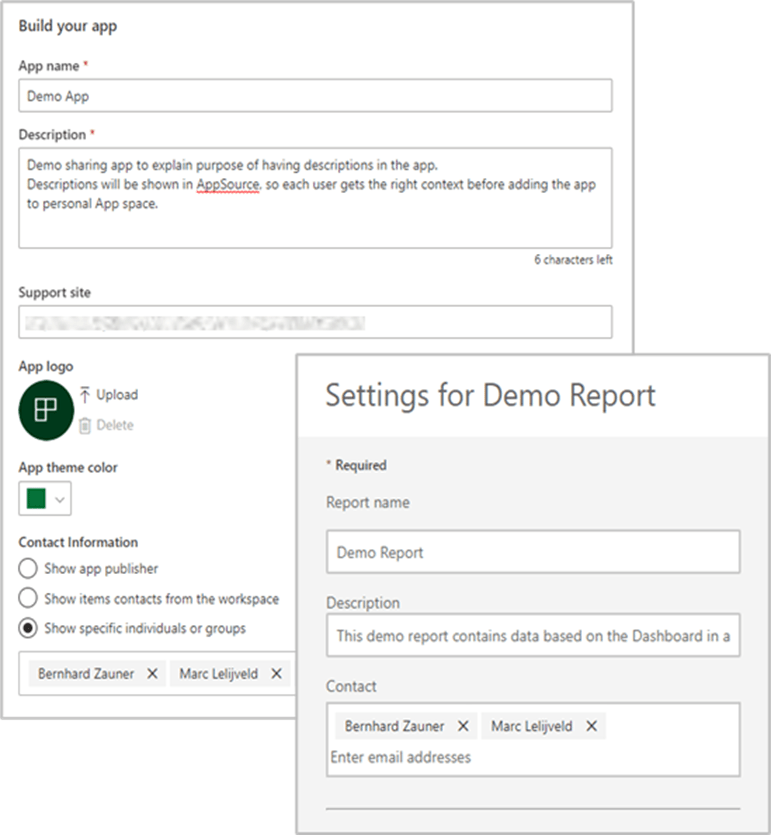Click the green theme color swatch
Screen dimensions: 771x835
(x=38, y=498)
